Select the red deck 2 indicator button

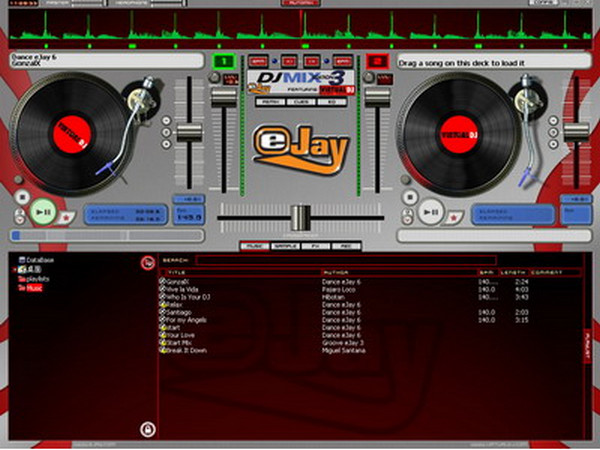378,61
